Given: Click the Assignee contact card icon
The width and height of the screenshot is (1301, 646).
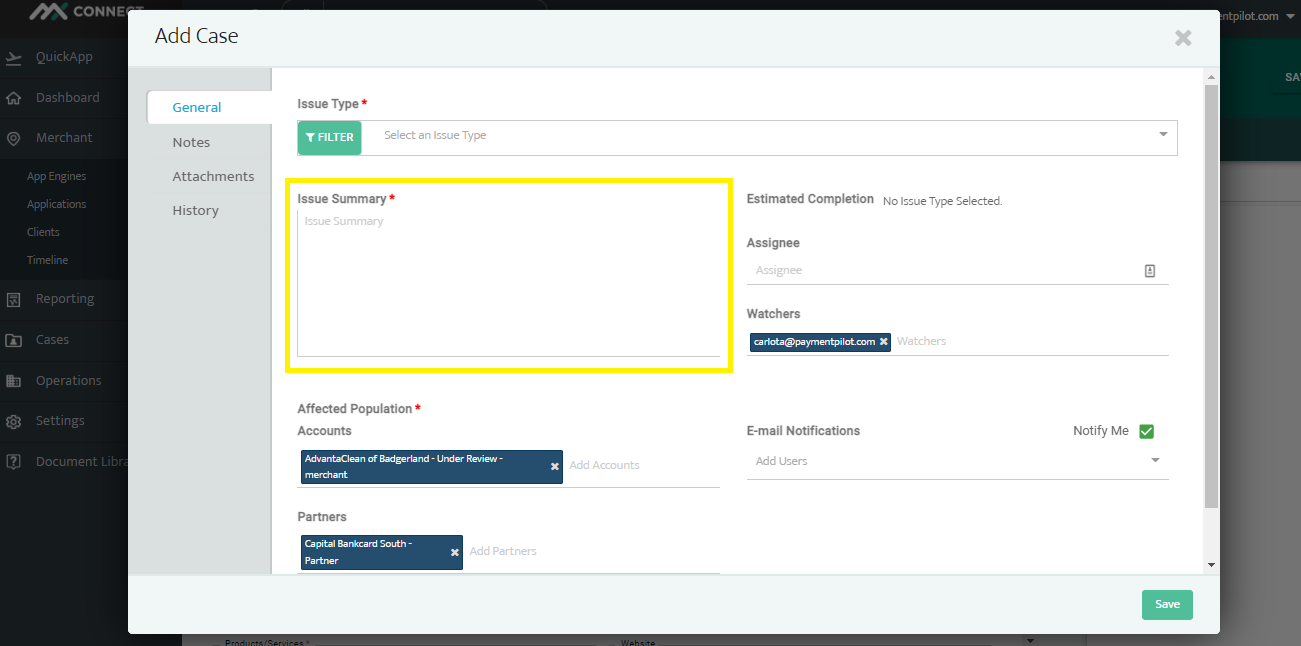Looking at the screenshot, I should [1150, 271].
